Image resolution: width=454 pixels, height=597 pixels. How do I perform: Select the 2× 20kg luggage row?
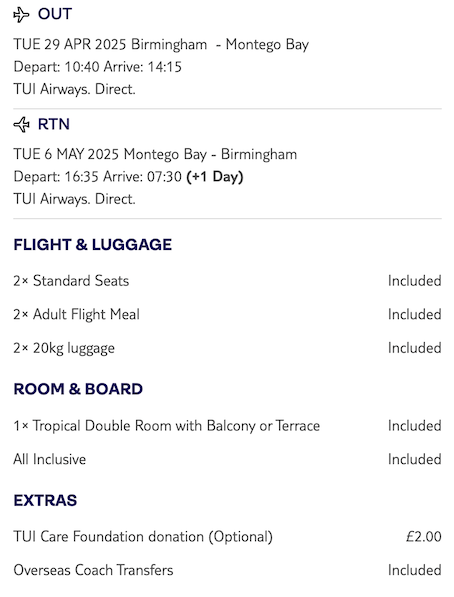227,348
